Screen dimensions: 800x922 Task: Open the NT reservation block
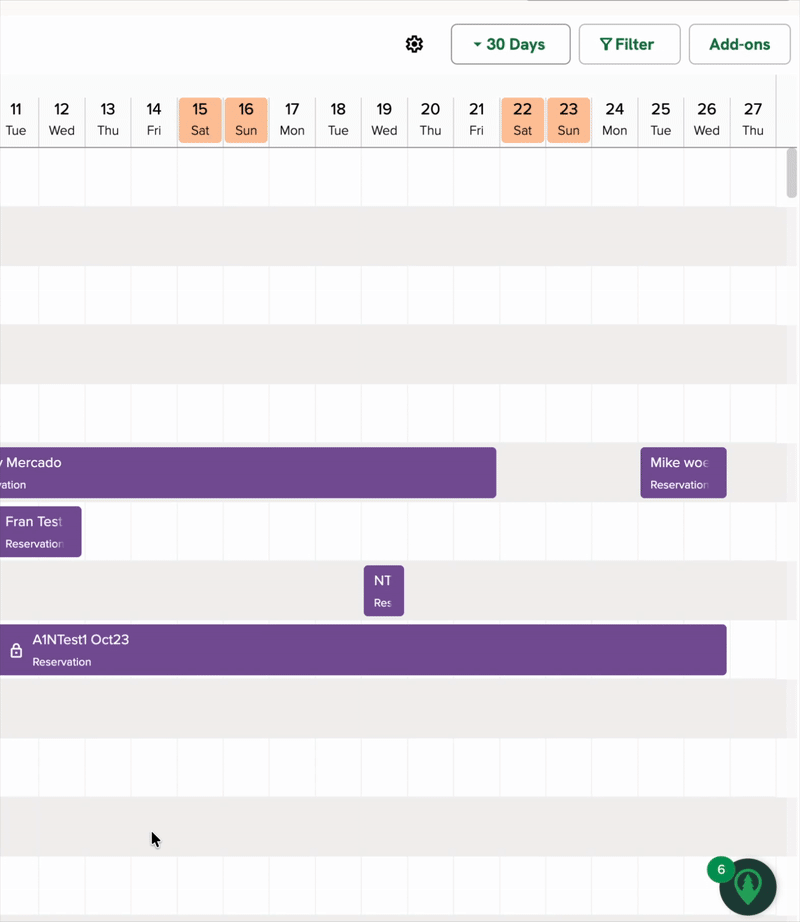coord(383,590)
